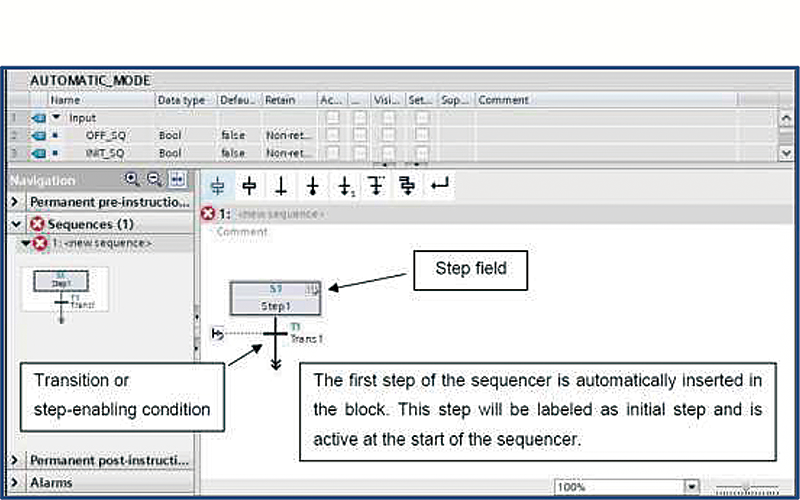Screen dimensions: 800x500
Task: Click the Data type column header
Action: click(181, 100)
